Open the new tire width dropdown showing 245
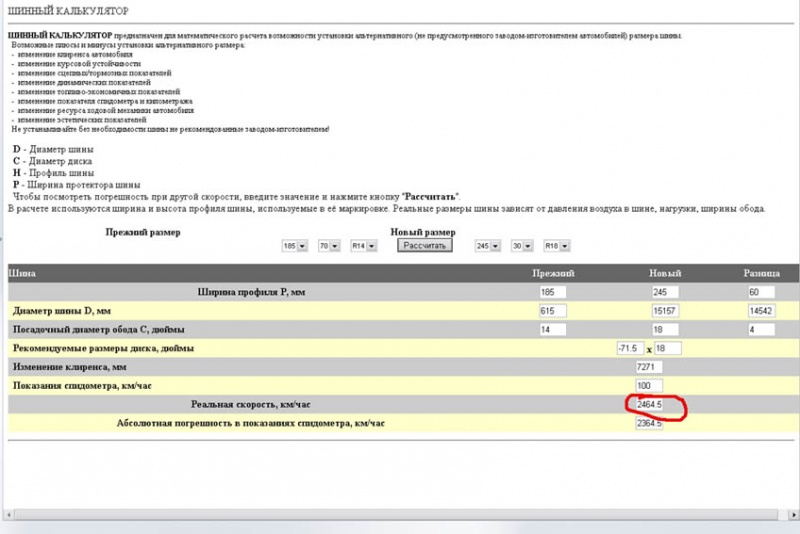This screenshot has width=800, height=534. 487,245
